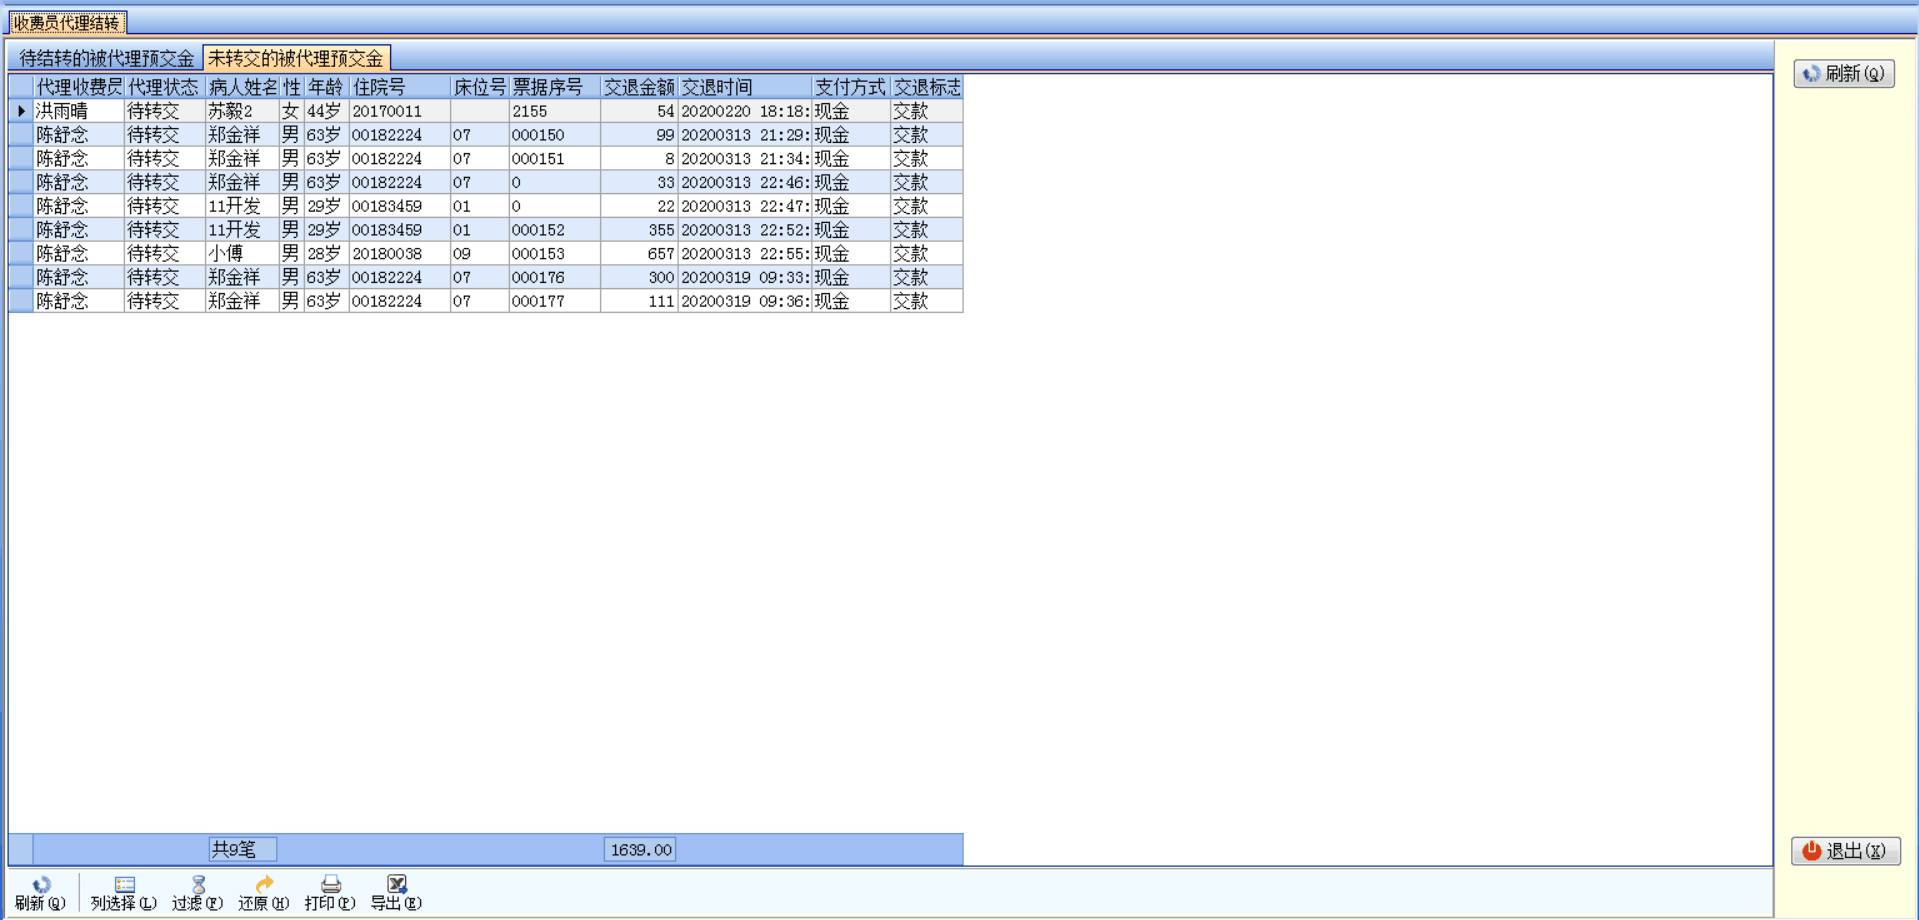Click the admission number 20170011

399,111
